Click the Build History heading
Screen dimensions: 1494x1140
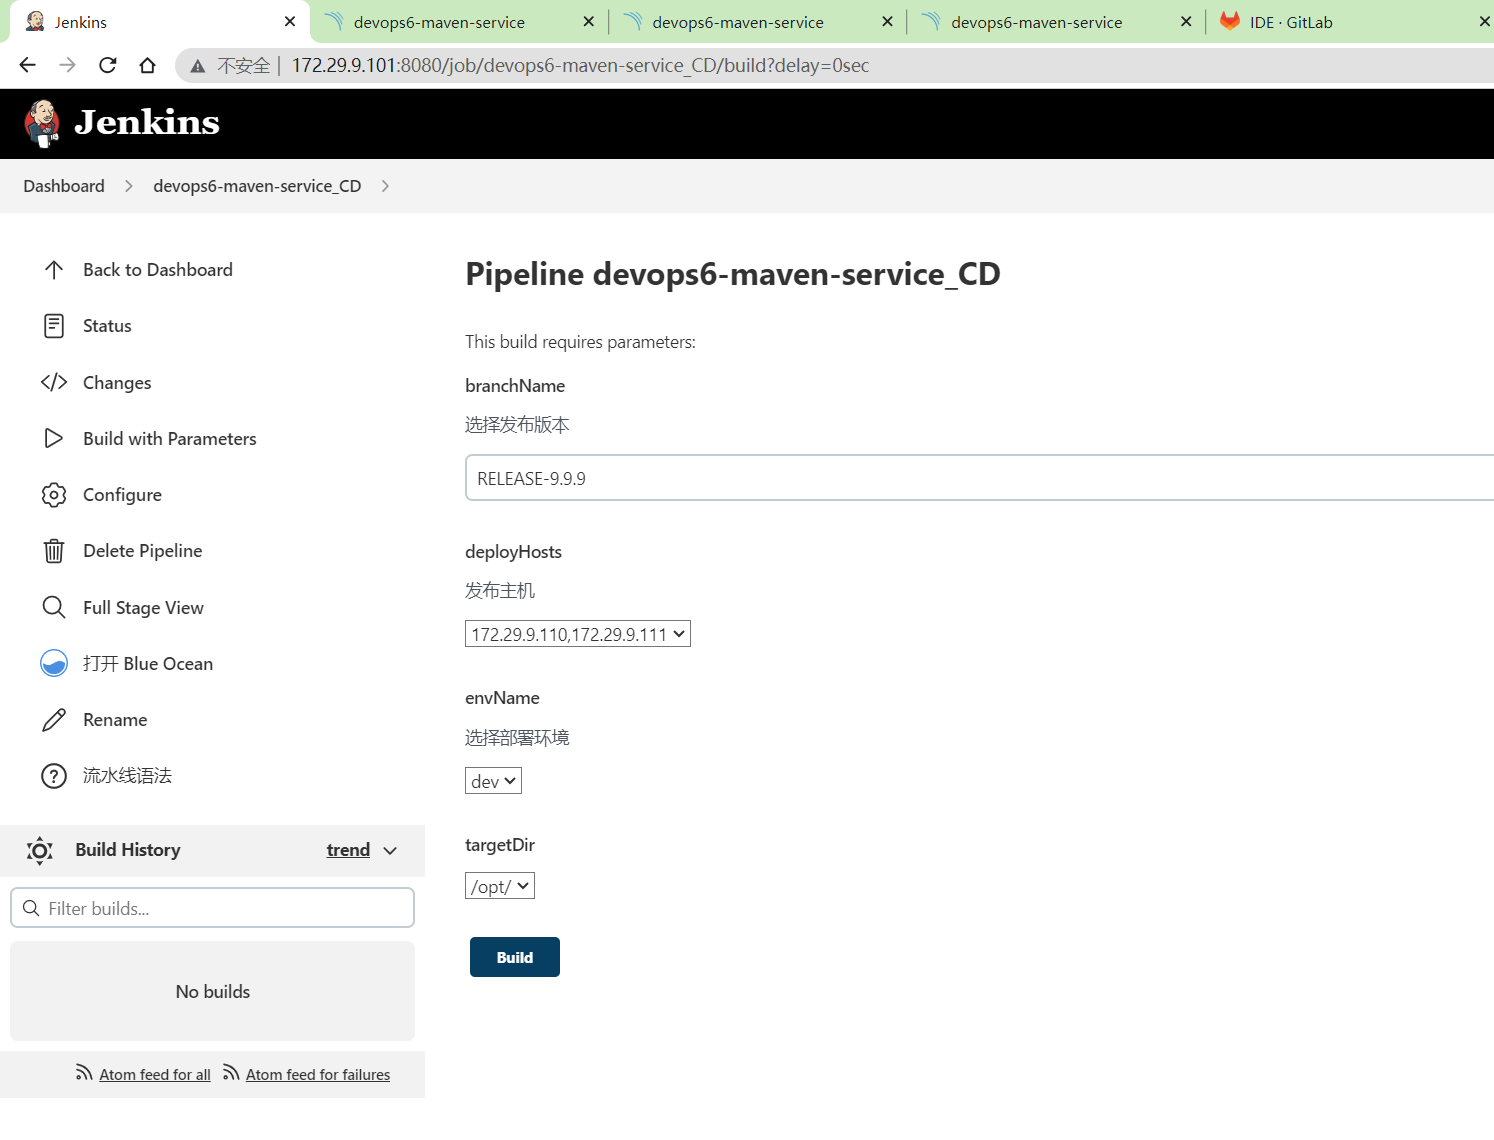(128, 850)
